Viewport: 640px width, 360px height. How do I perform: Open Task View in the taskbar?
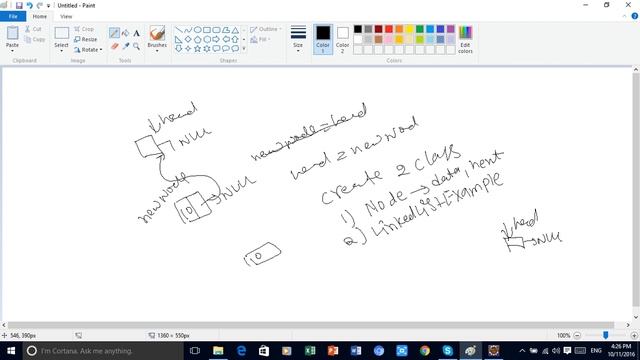point(195,351)
